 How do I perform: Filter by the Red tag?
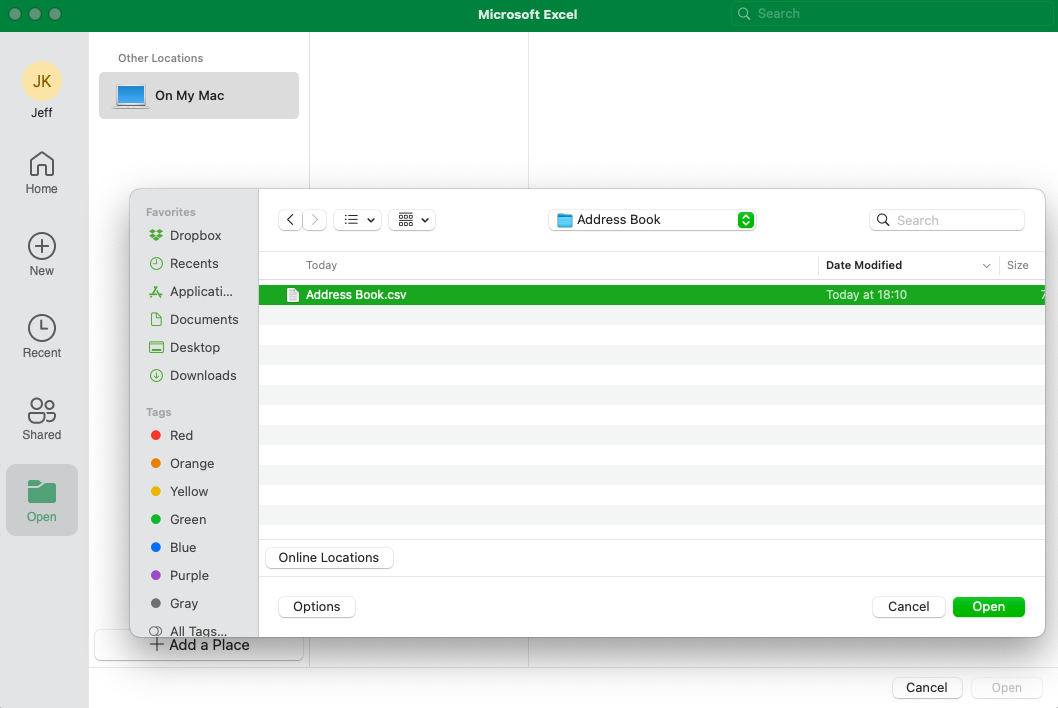coord(172,435)
